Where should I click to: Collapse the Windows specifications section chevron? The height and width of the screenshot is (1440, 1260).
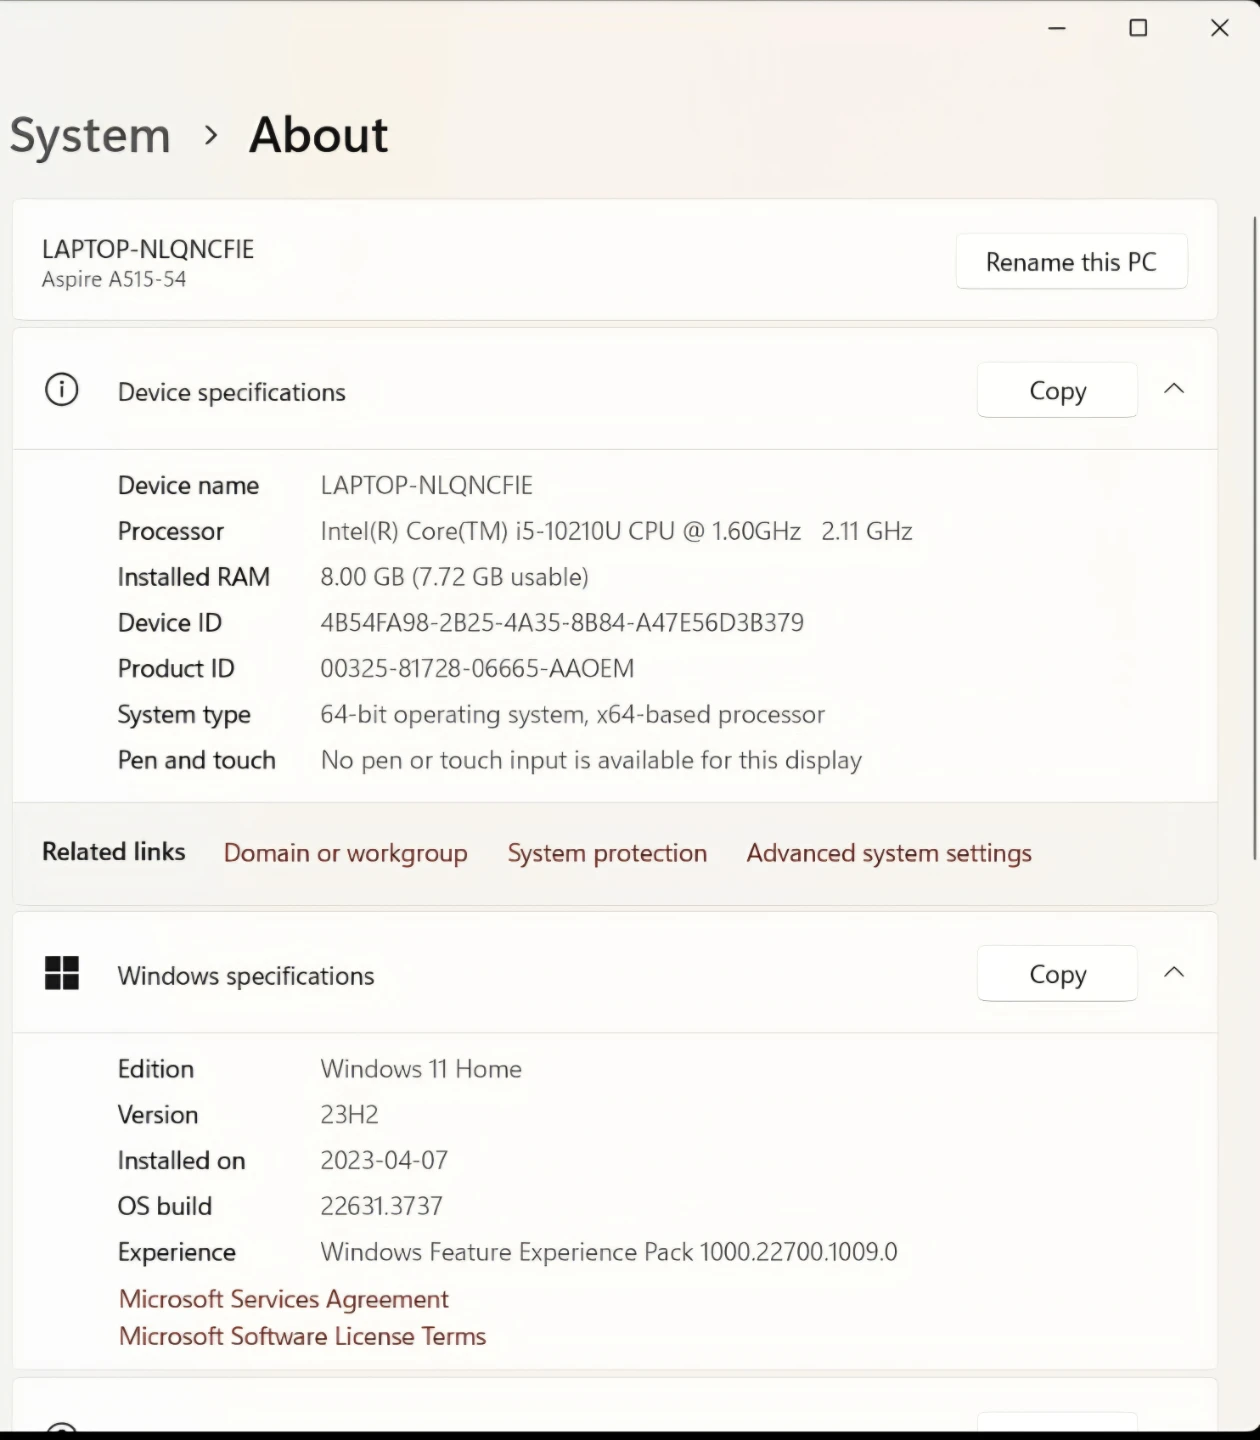click(1174, 972)
